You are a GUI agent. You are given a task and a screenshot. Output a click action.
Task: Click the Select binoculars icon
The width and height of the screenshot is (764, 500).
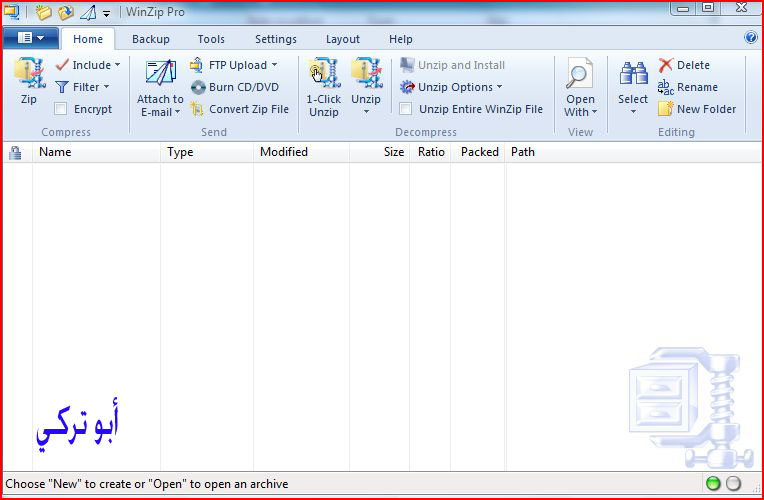coord(633,73)
